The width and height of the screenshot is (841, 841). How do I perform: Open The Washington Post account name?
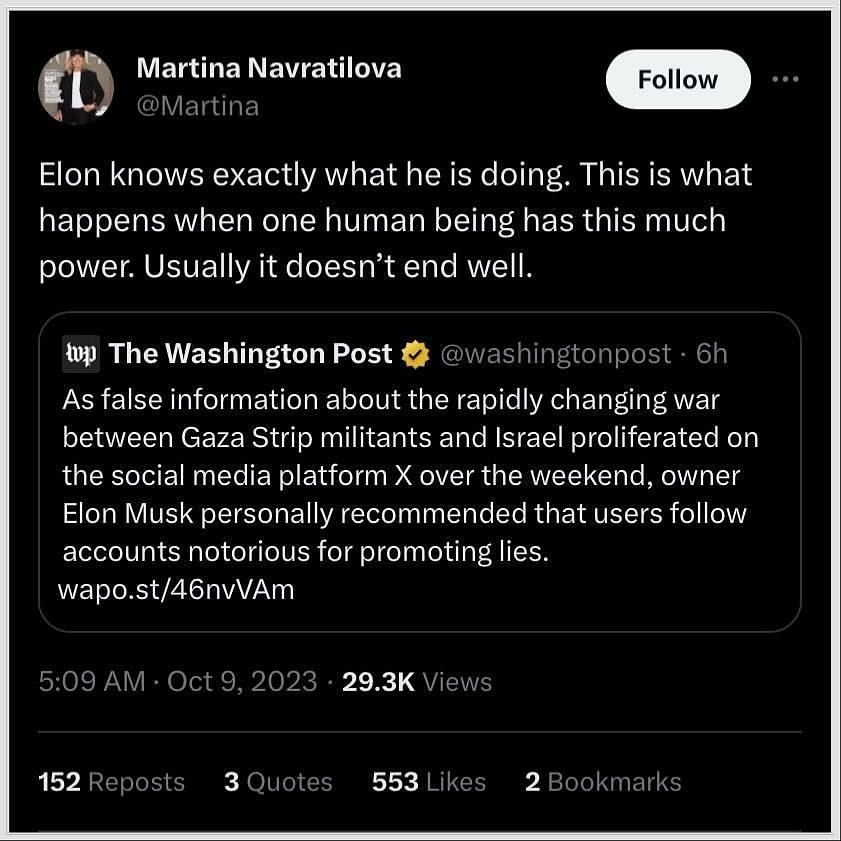(x=250, y=354)
